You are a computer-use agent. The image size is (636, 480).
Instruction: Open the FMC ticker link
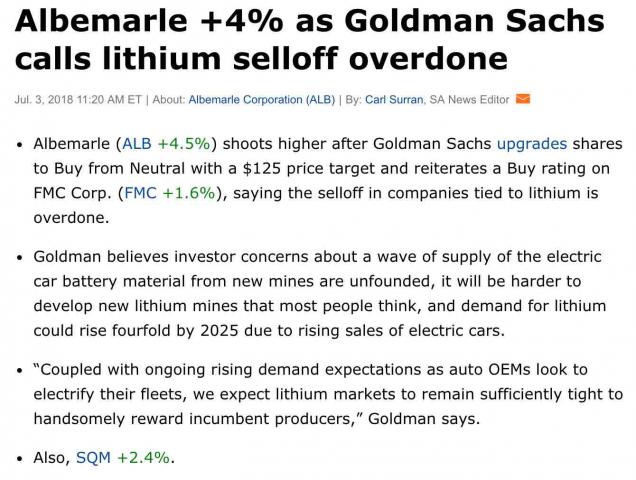coord(140,193)
